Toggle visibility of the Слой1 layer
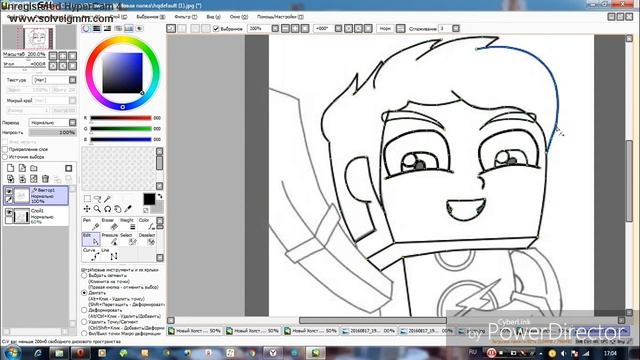The height and width of the screenshot is (360, 640). pyautogui.click(x=9, y=212)
